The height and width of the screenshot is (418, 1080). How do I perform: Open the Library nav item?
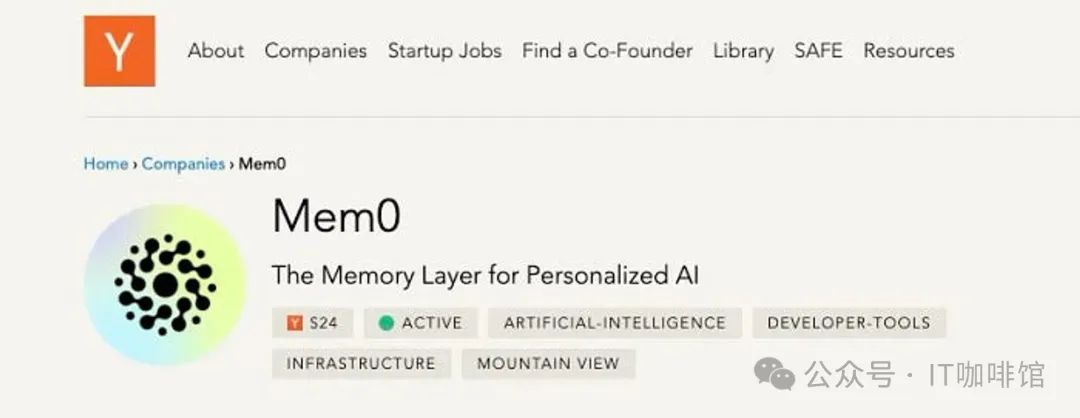(x=743, y=51)
